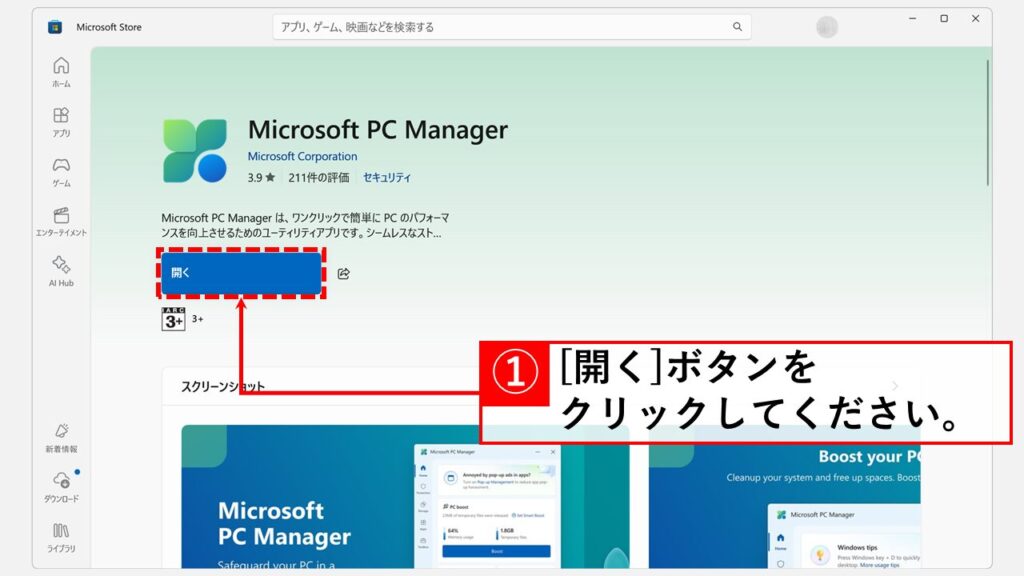Click the page vertical scrollbar

[987, 123]
